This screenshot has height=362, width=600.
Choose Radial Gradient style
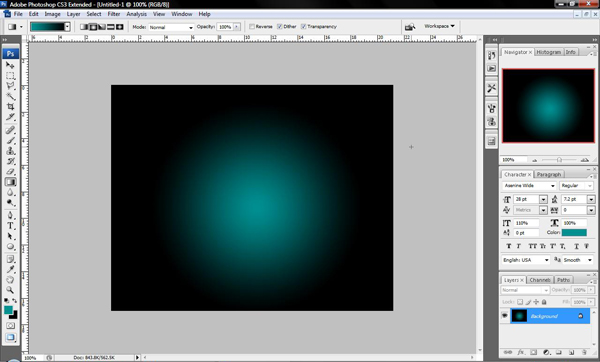click(x=93, y=27)
